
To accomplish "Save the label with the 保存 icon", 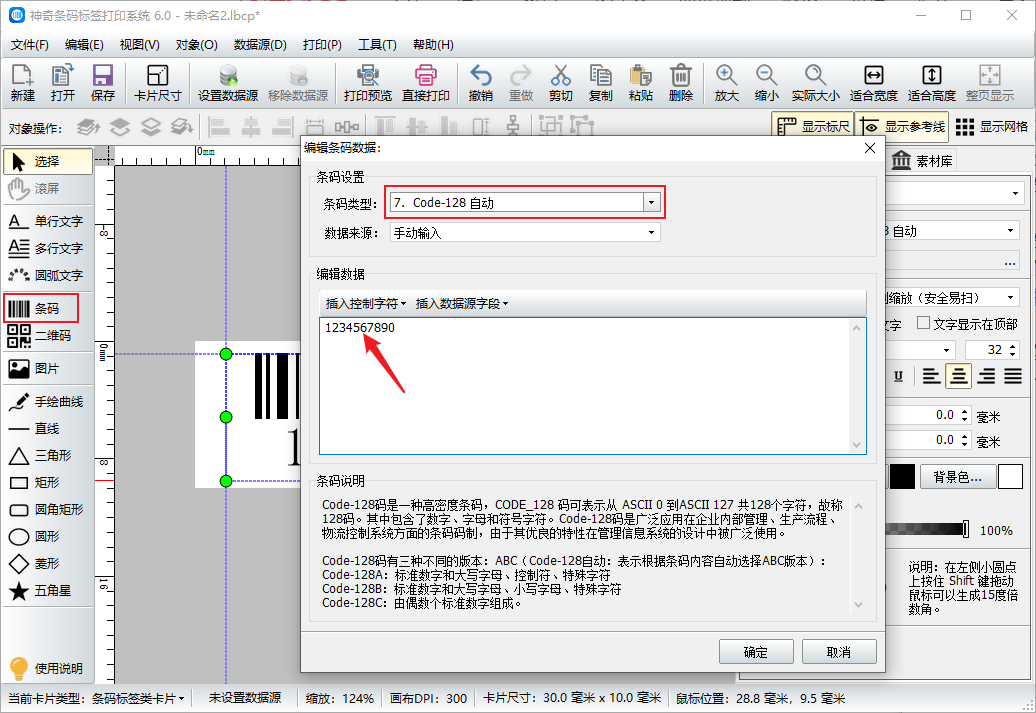I will 102,83.
